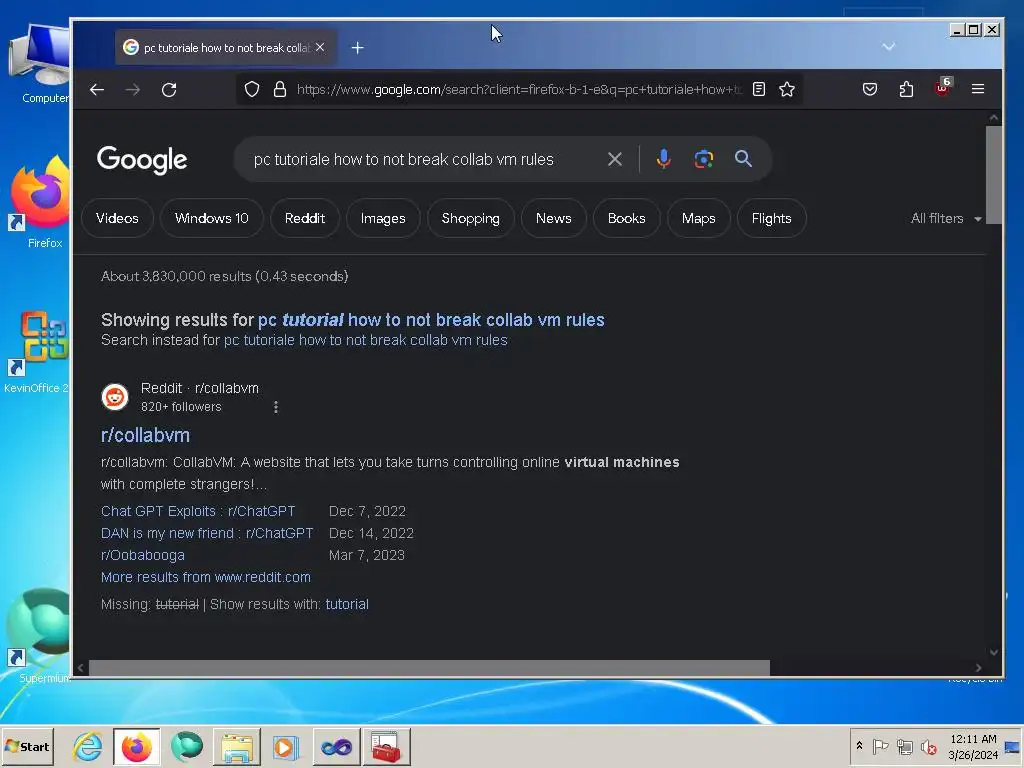The image size is (1024, 768).
Task: Bookmark this page with the star
Action: [787, 89]
